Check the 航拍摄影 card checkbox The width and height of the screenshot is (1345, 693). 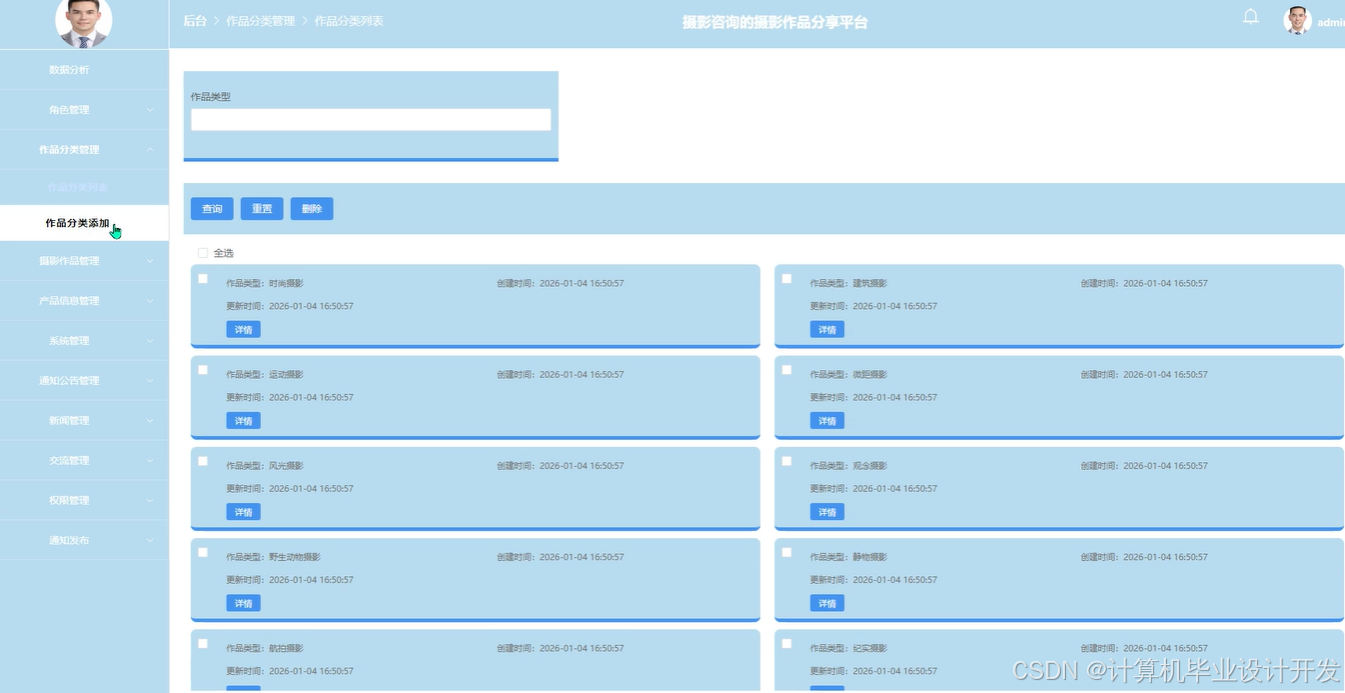(203, 643)
